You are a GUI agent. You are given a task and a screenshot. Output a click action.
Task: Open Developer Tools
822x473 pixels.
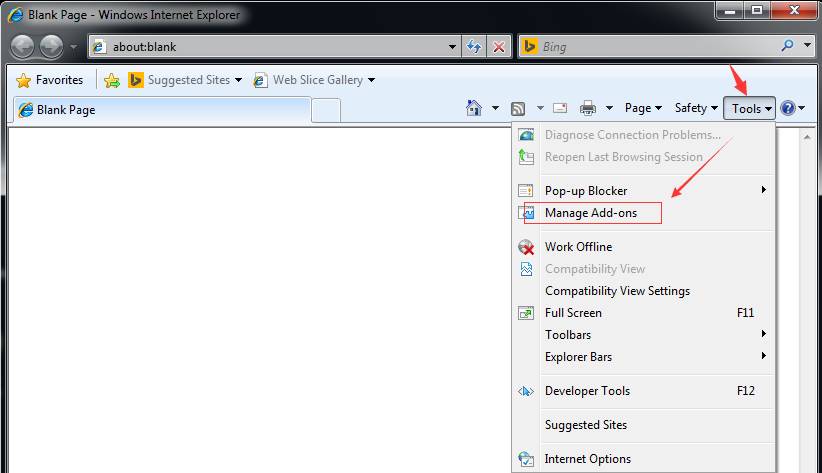pos(644,391)
